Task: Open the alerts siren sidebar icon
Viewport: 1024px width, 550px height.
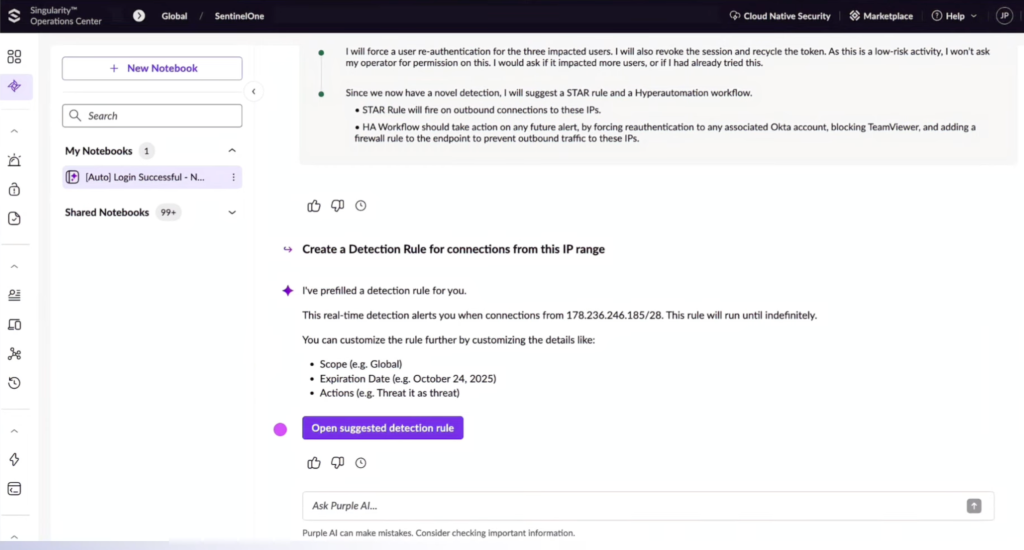Action: tap(14, 160)
